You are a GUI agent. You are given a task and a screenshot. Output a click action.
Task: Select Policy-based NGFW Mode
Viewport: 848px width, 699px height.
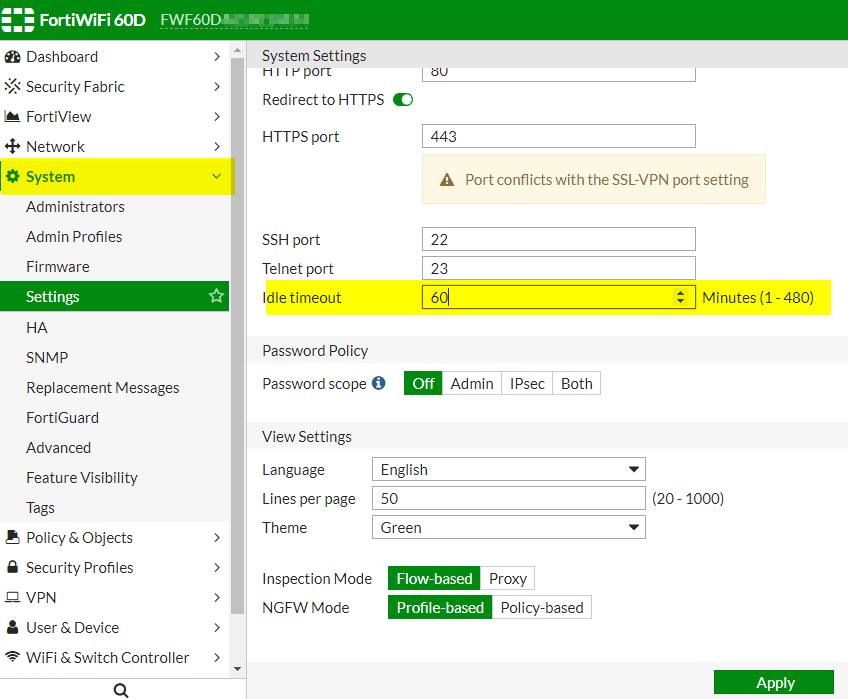[x=542, y=607]
